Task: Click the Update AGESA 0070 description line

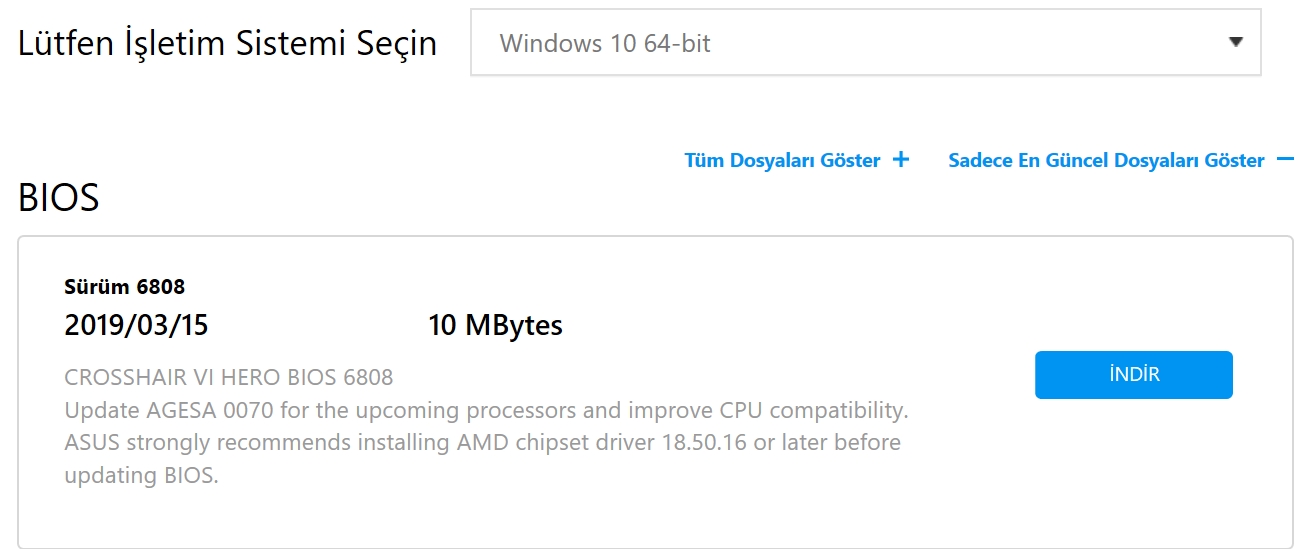Action: coord(486,410)
